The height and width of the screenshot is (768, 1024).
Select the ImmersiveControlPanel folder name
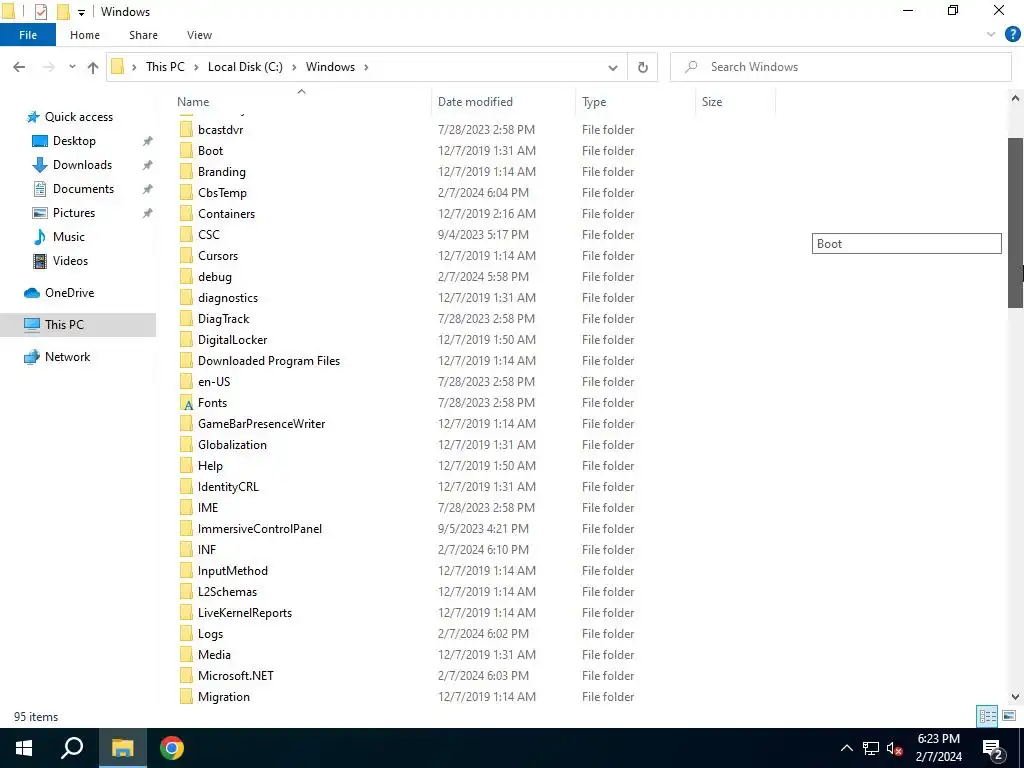(x=259, y=529)
